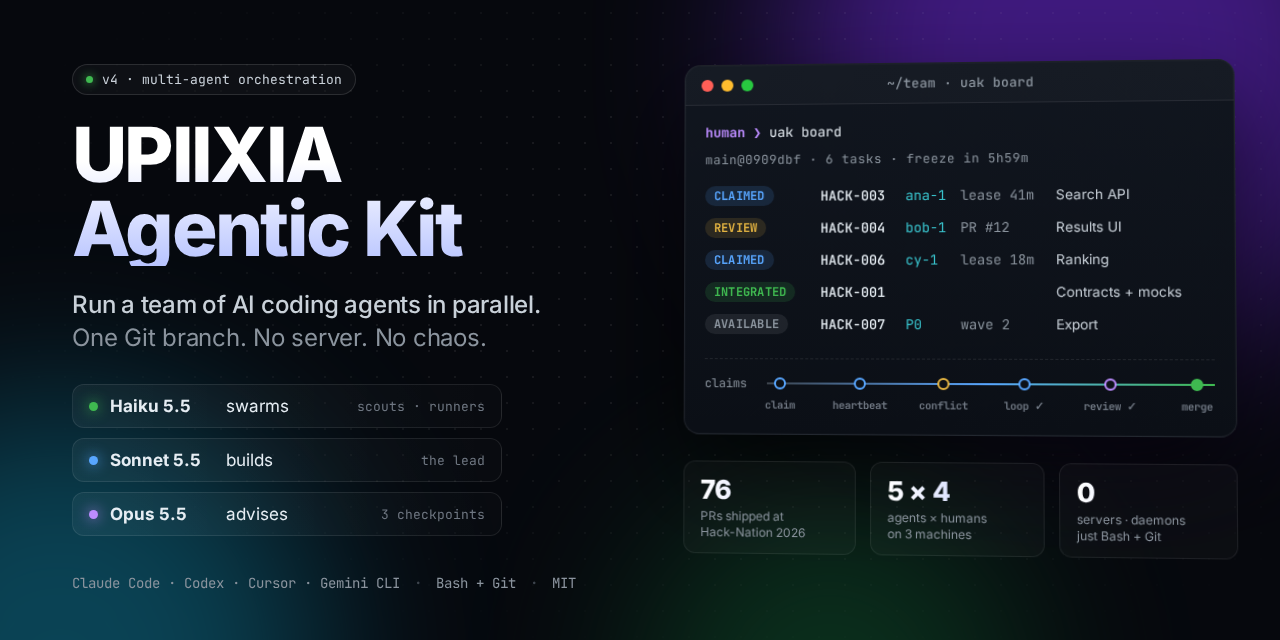
Task: Click 'lease 41m' text
Action: click(997, 195)
